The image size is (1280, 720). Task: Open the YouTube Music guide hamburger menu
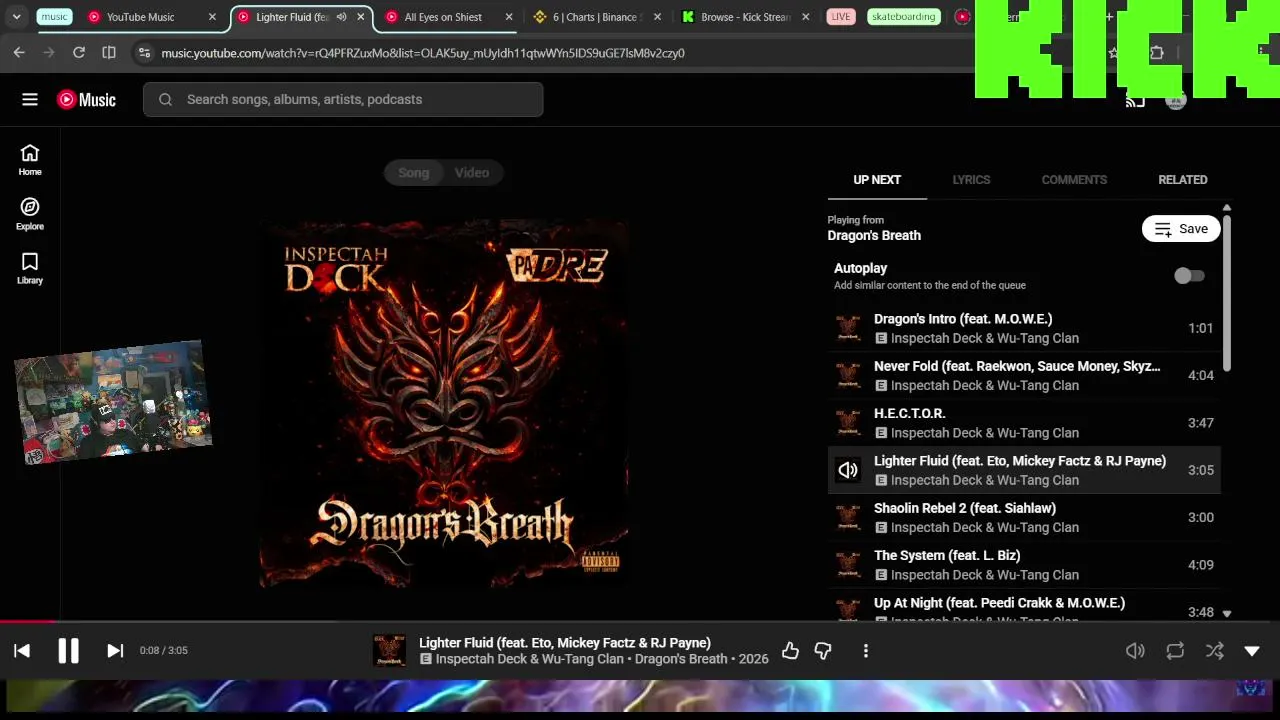pyautogui.click(x=30, y=99)
